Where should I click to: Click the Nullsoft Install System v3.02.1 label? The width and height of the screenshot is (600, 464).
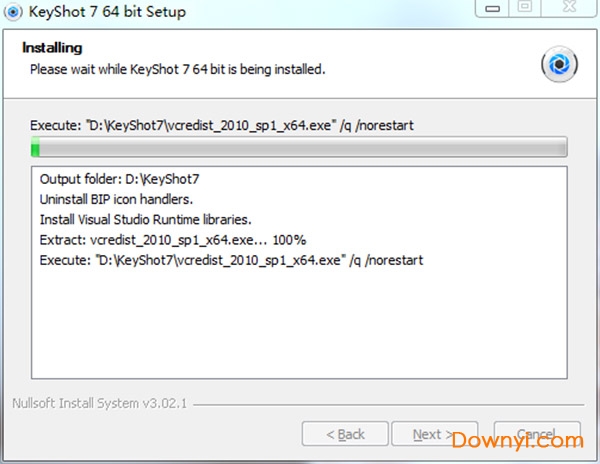pos(99,403)
